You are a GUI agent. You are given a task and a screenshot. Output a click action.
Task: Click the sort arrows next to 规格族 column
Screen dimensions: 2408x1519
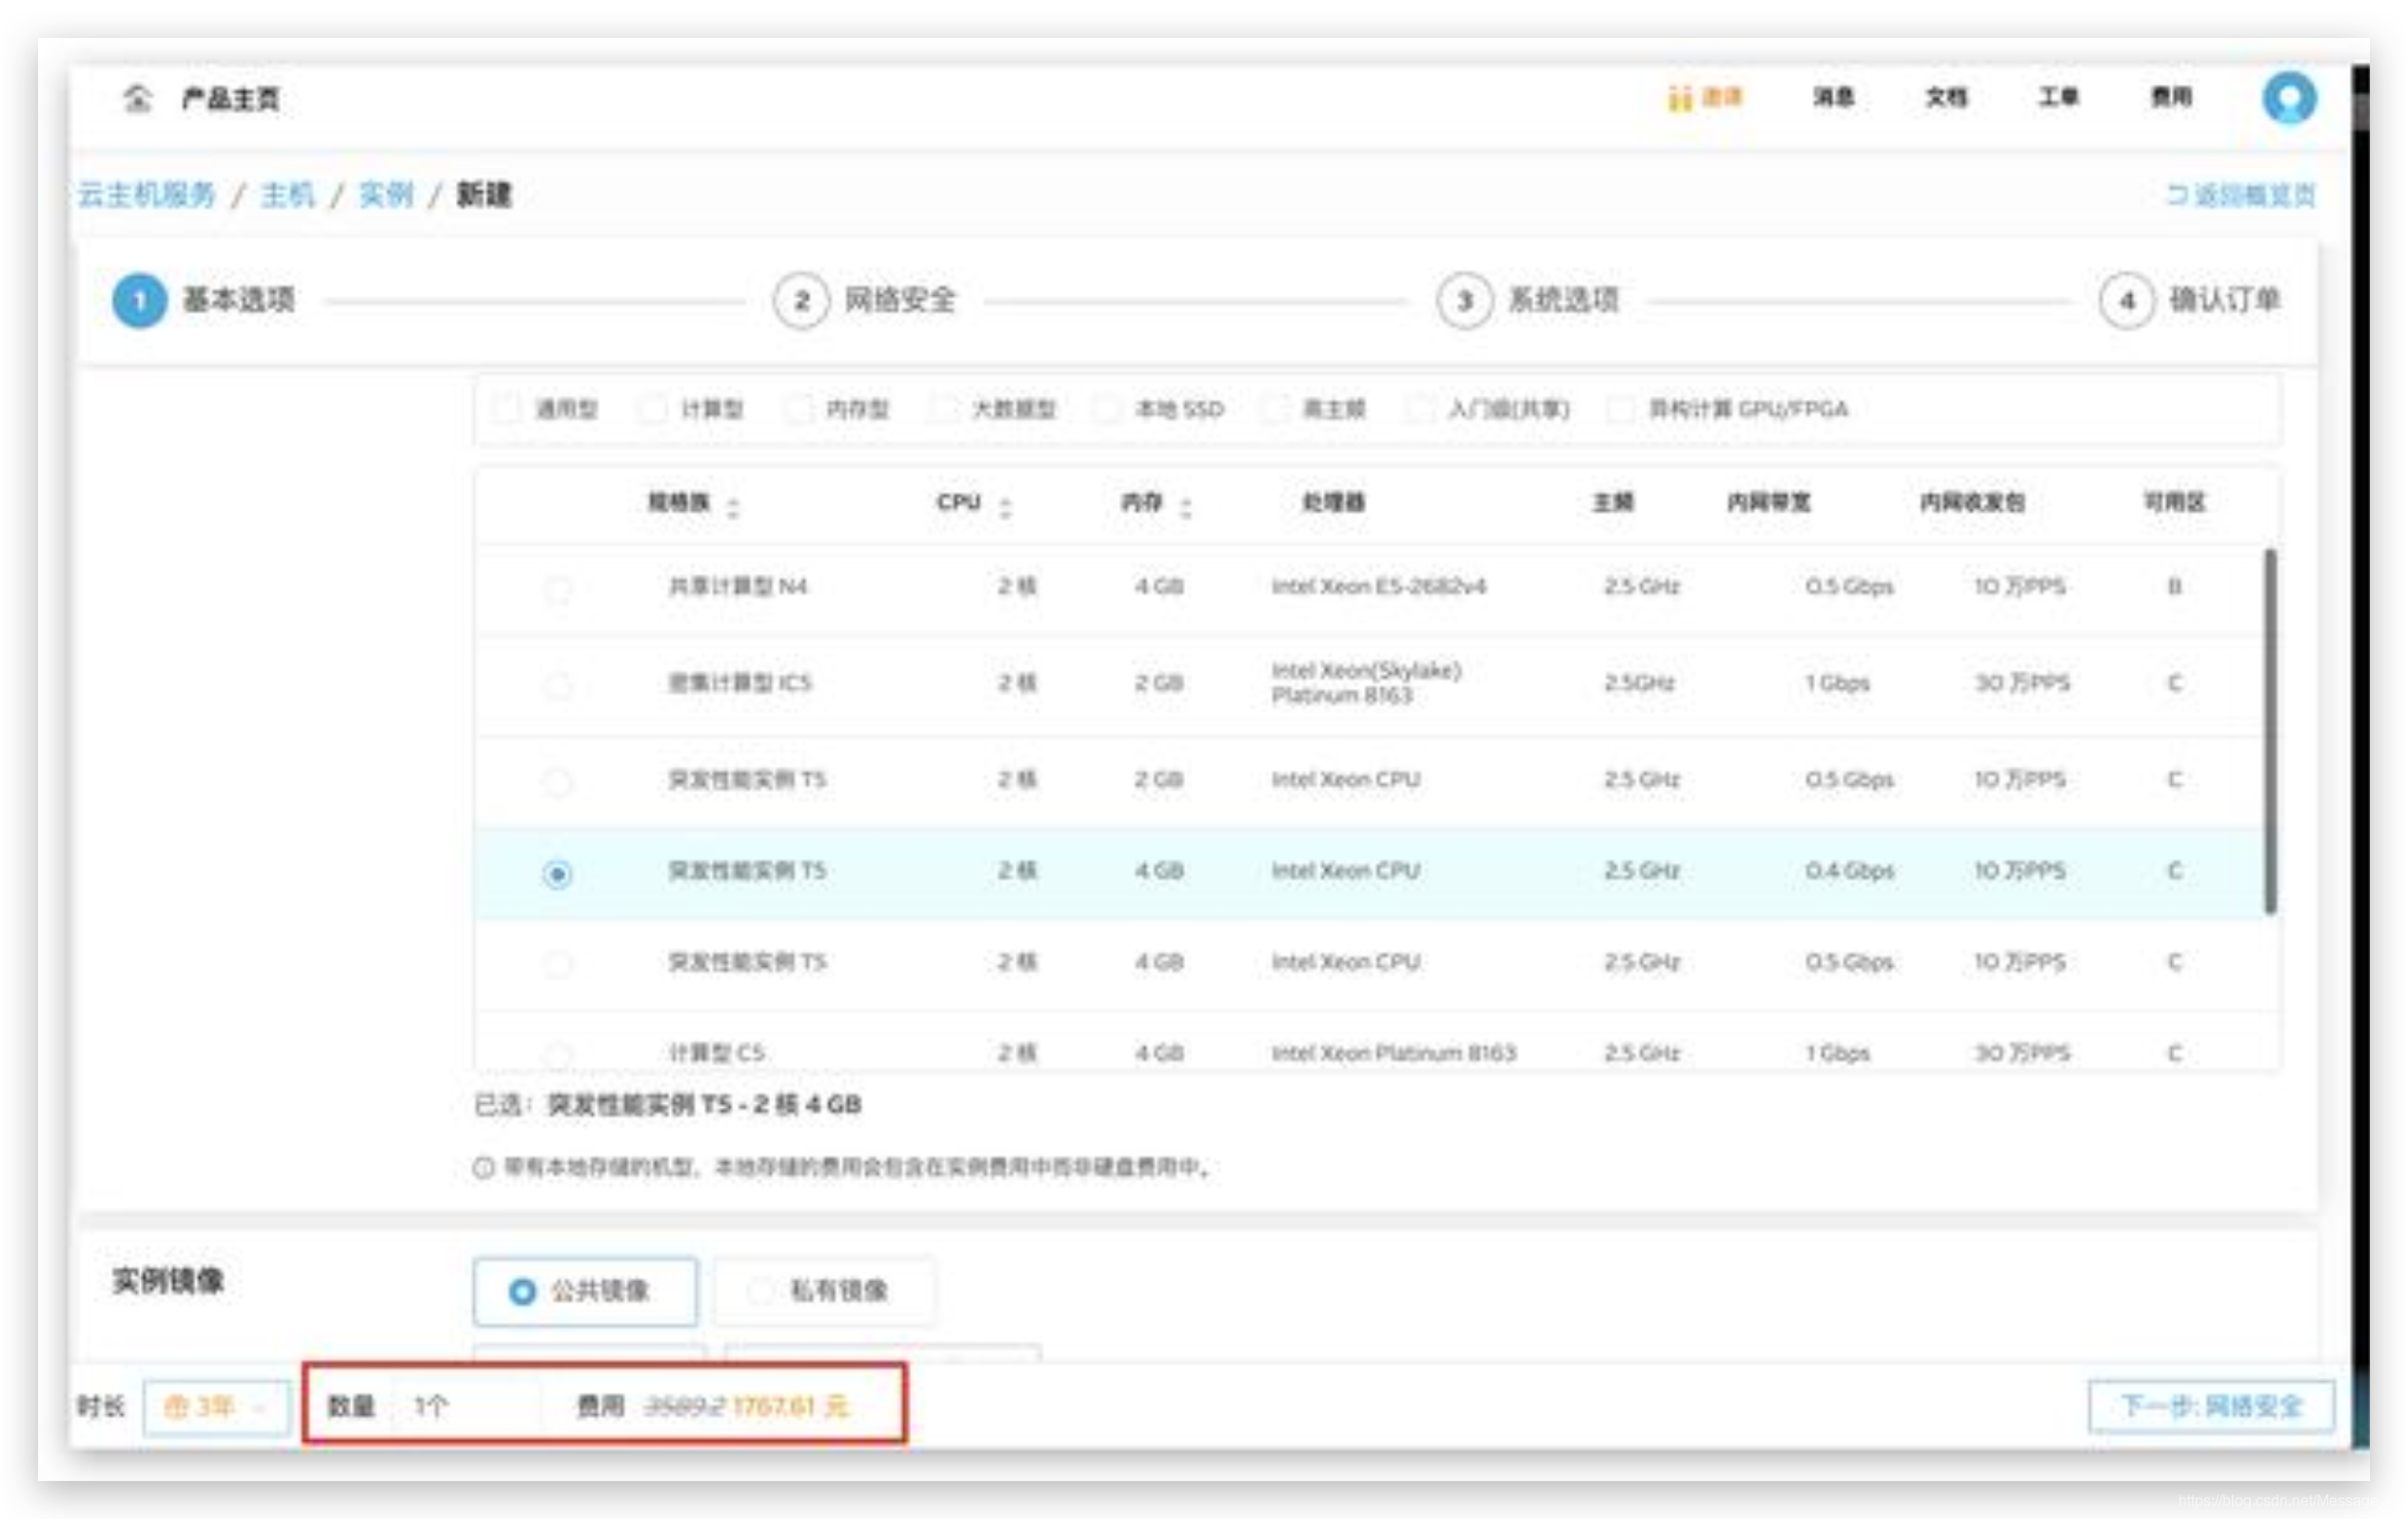[x=733, y=507]
